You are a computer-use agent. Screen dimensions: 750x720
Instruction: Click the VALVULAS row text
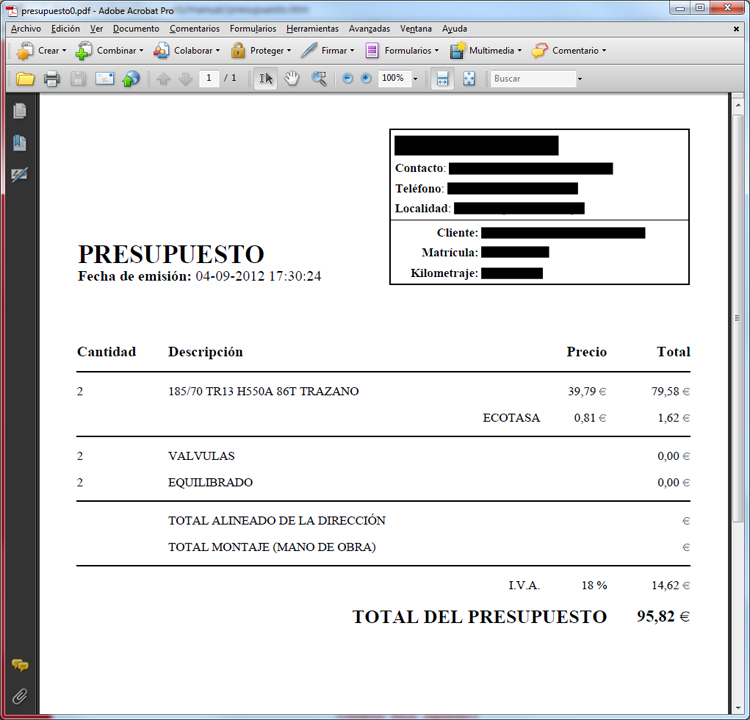pyautogui.click(x=201, y=456)
